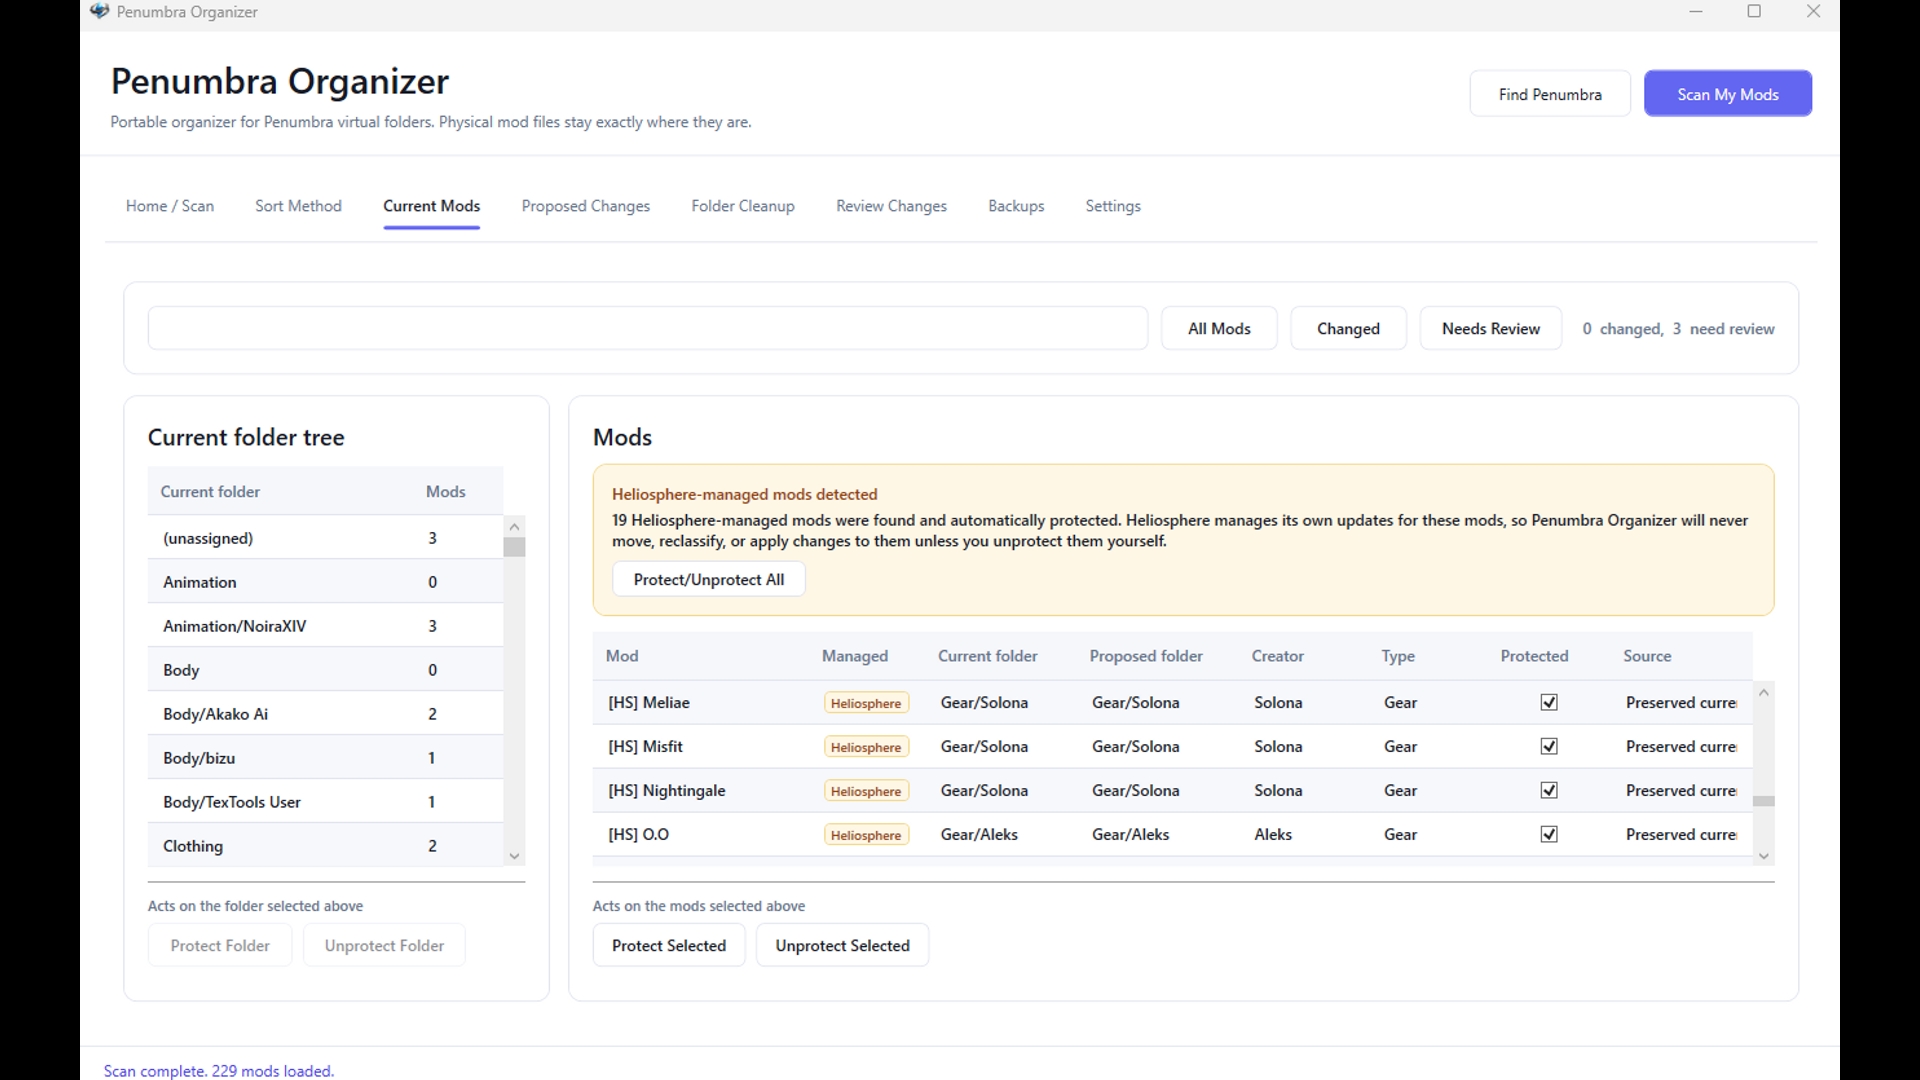Toggle Protected checkbox for [HS] Nightingale
Viewport: 1920px width, 1080px height.
tap(1549, 791)
